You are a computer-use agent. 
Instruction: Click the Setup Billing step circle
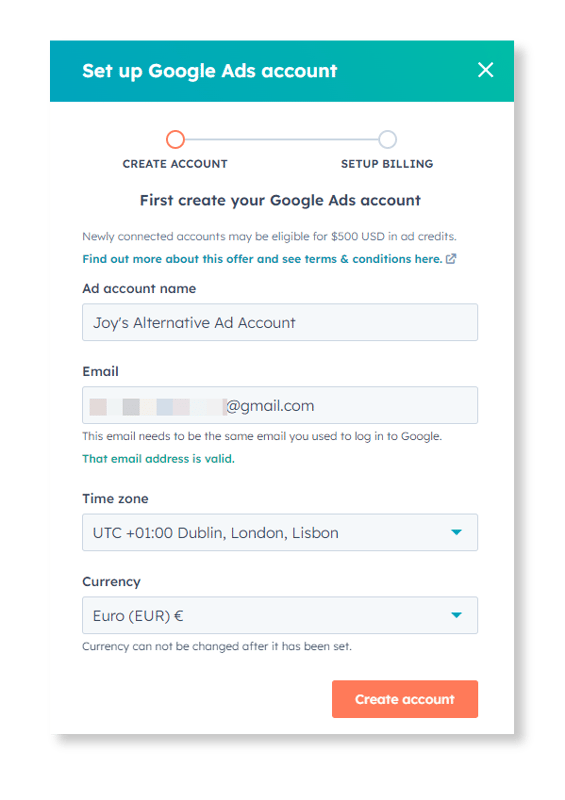(x=387, y=139)
